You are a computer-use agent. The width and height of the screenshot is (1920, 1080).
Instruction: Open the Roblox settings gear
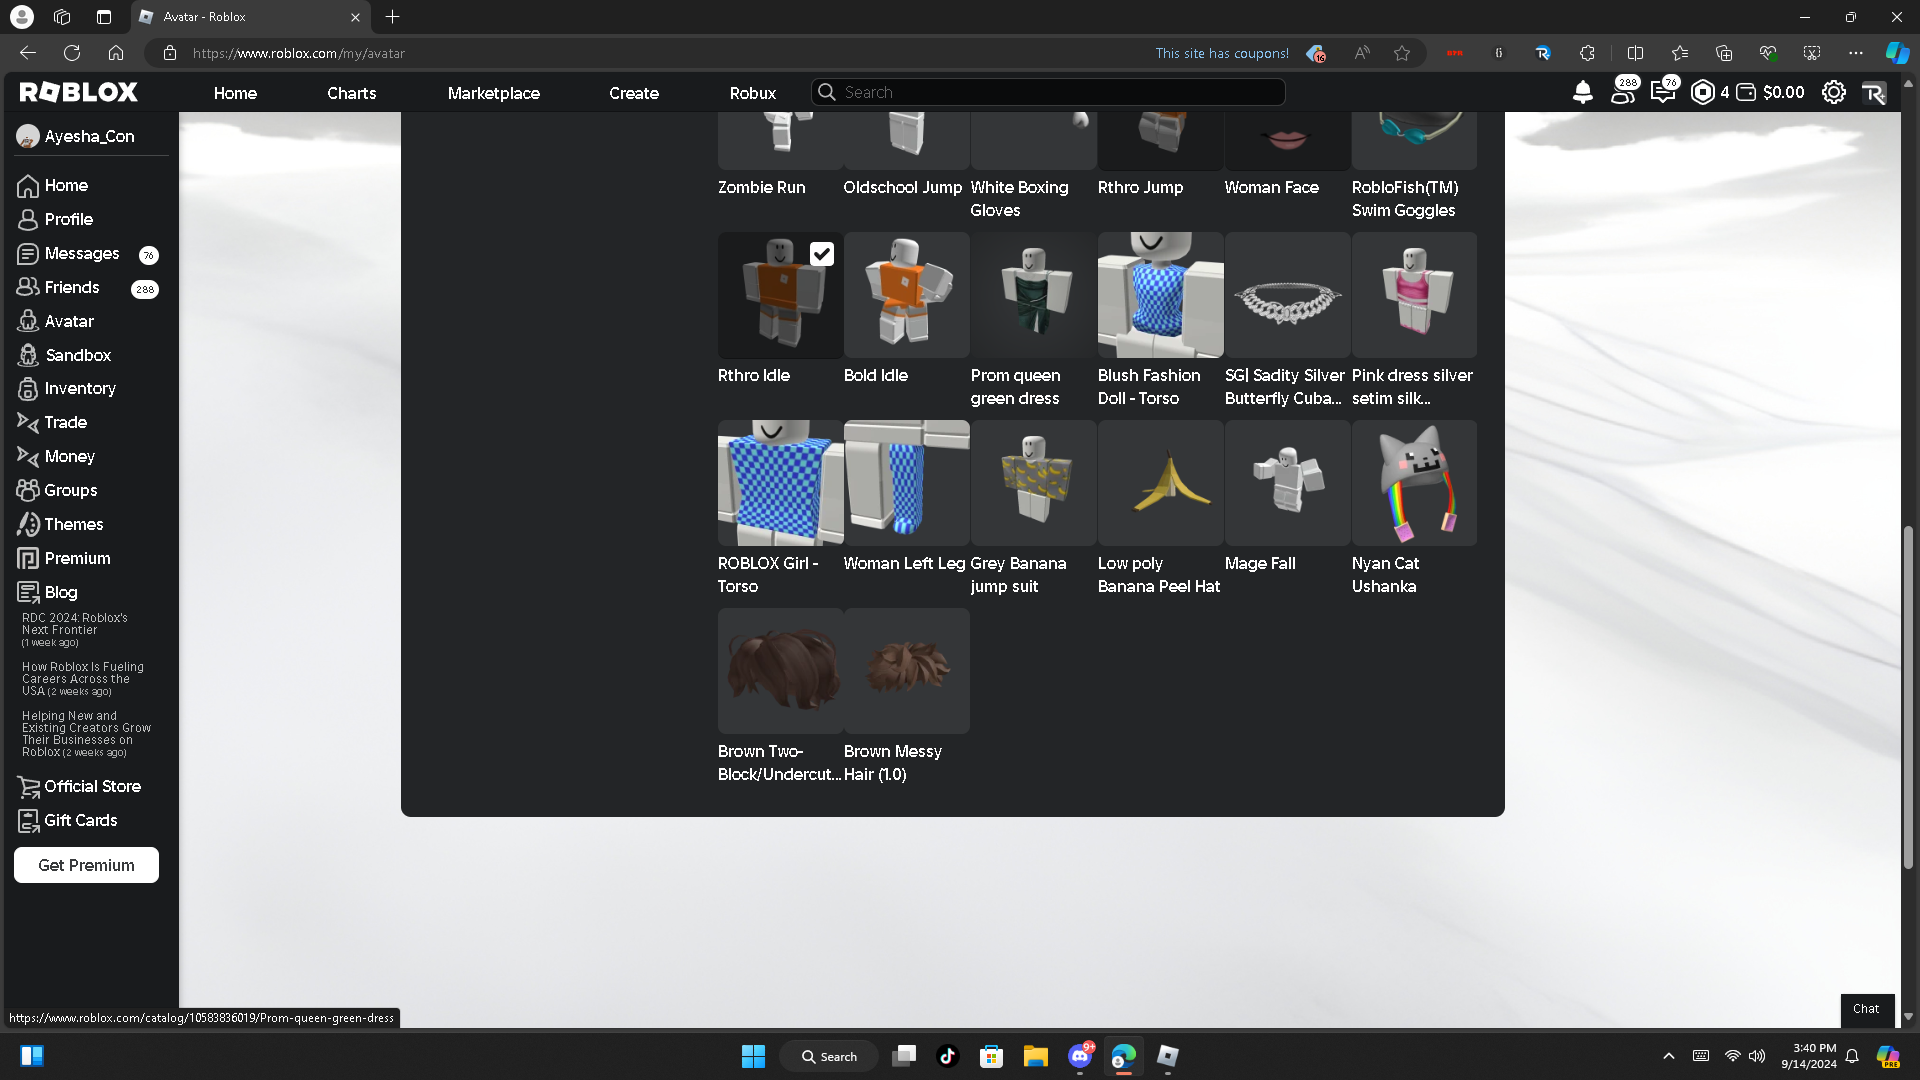point(1833,92)
